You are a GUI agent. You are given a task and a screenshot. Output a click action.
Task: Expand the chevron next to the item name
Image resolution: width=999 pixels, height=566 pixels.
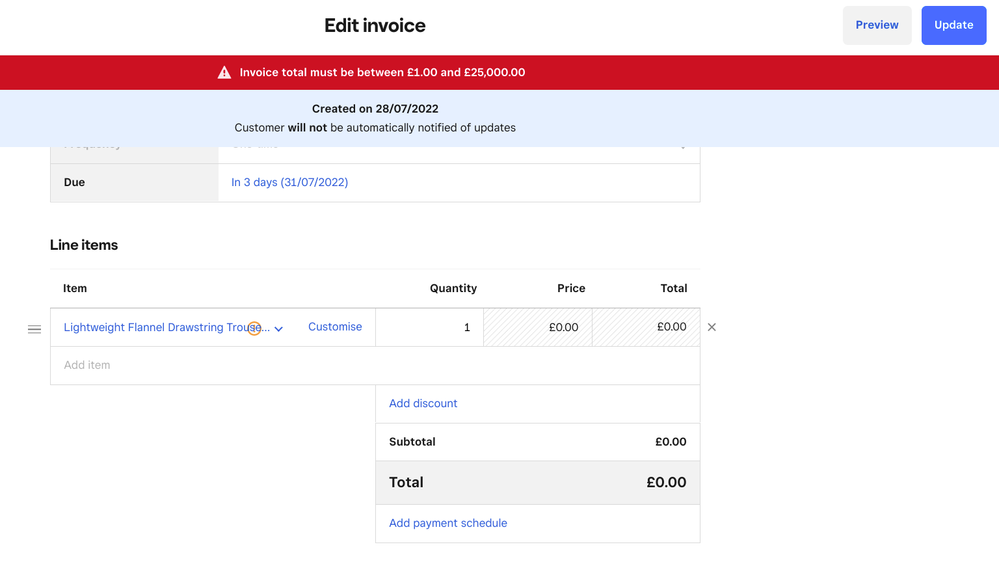[x=279, y=329]
